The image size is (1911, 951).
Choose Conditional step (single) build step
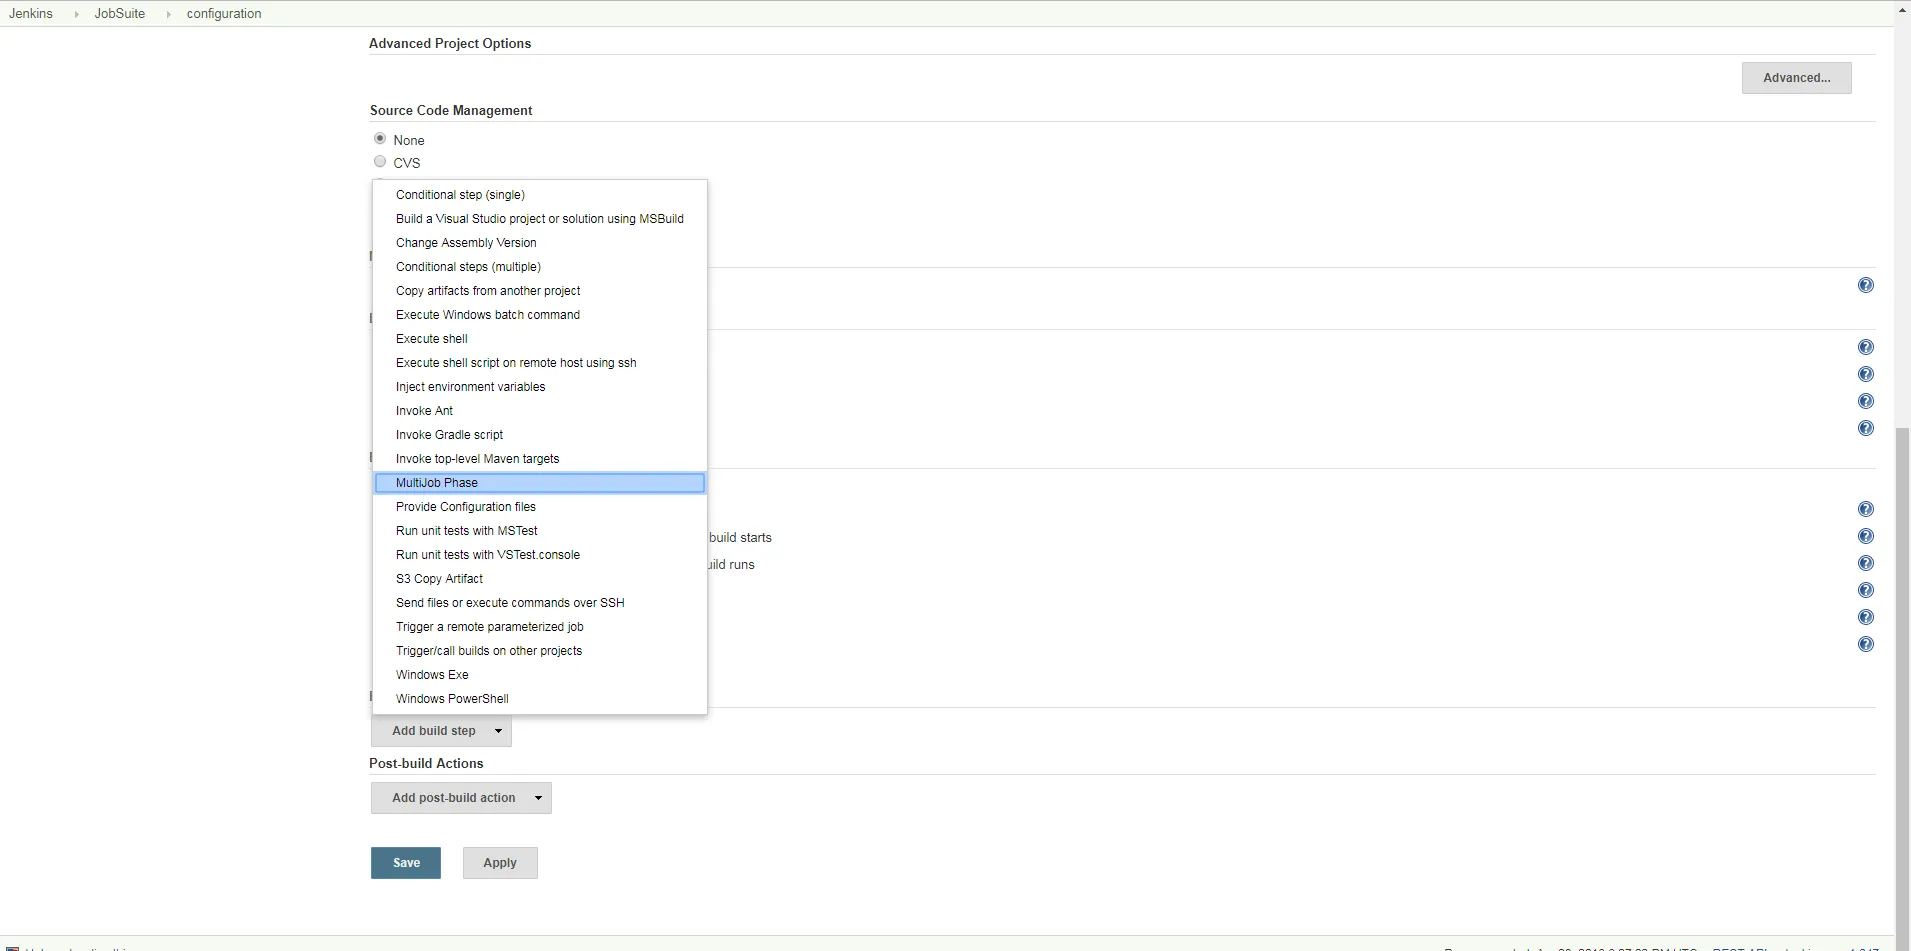tap(540, 195)
